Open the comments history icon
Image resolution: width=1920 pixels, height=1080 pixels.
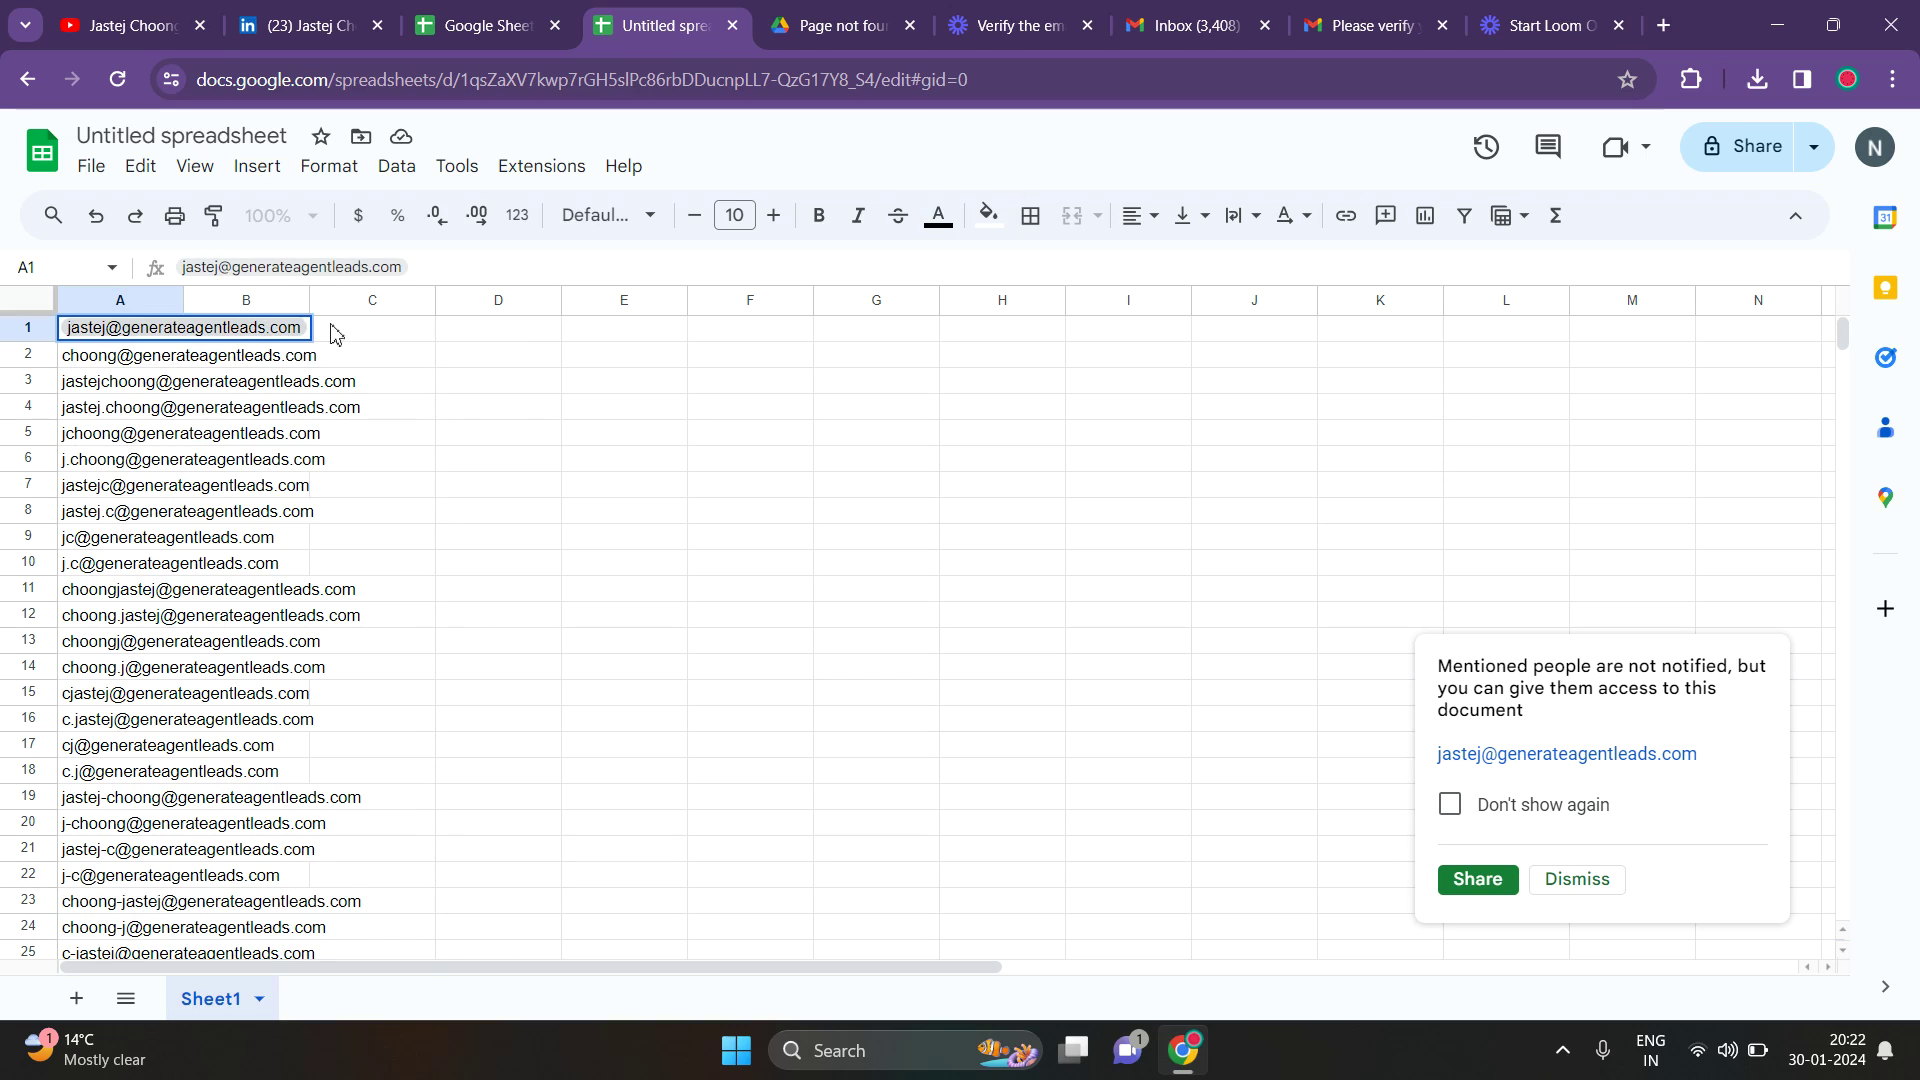[x=1547, y=148]
